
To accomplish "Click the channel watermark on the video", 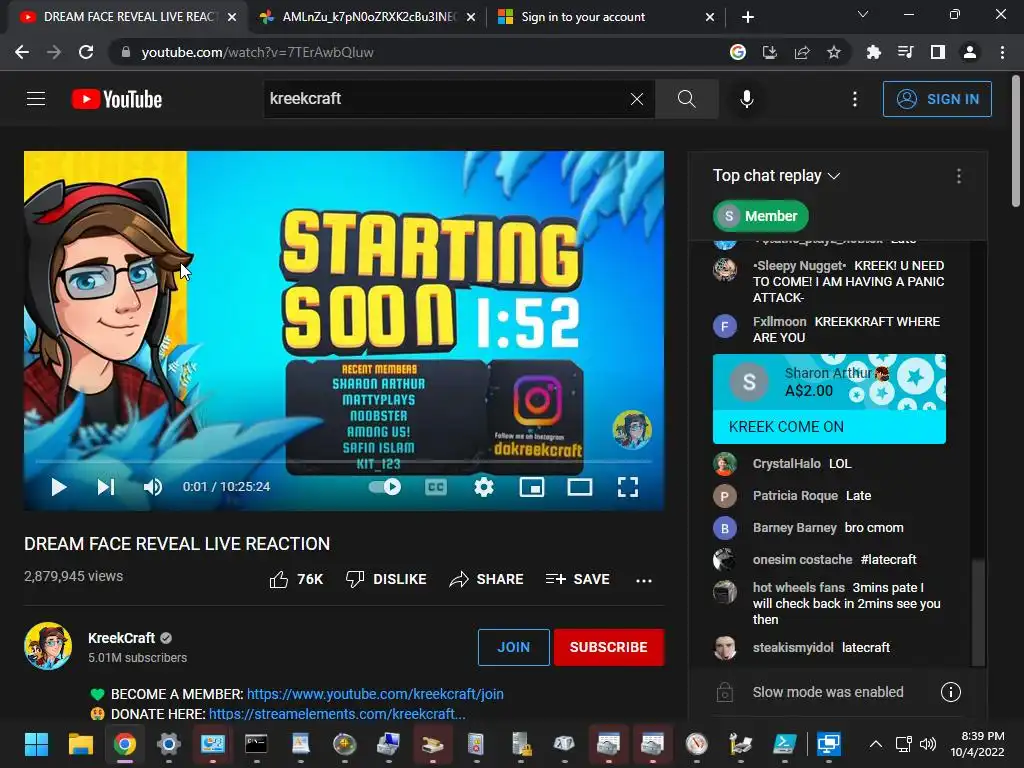I will coord(632,429).
